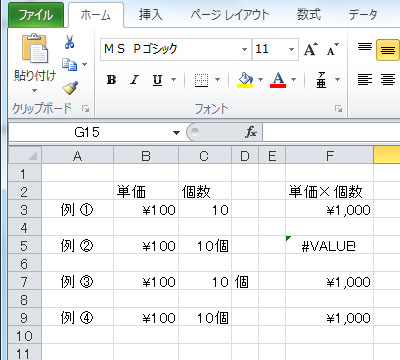Select the #VALUE! error cell

click(x=329, y=246)
